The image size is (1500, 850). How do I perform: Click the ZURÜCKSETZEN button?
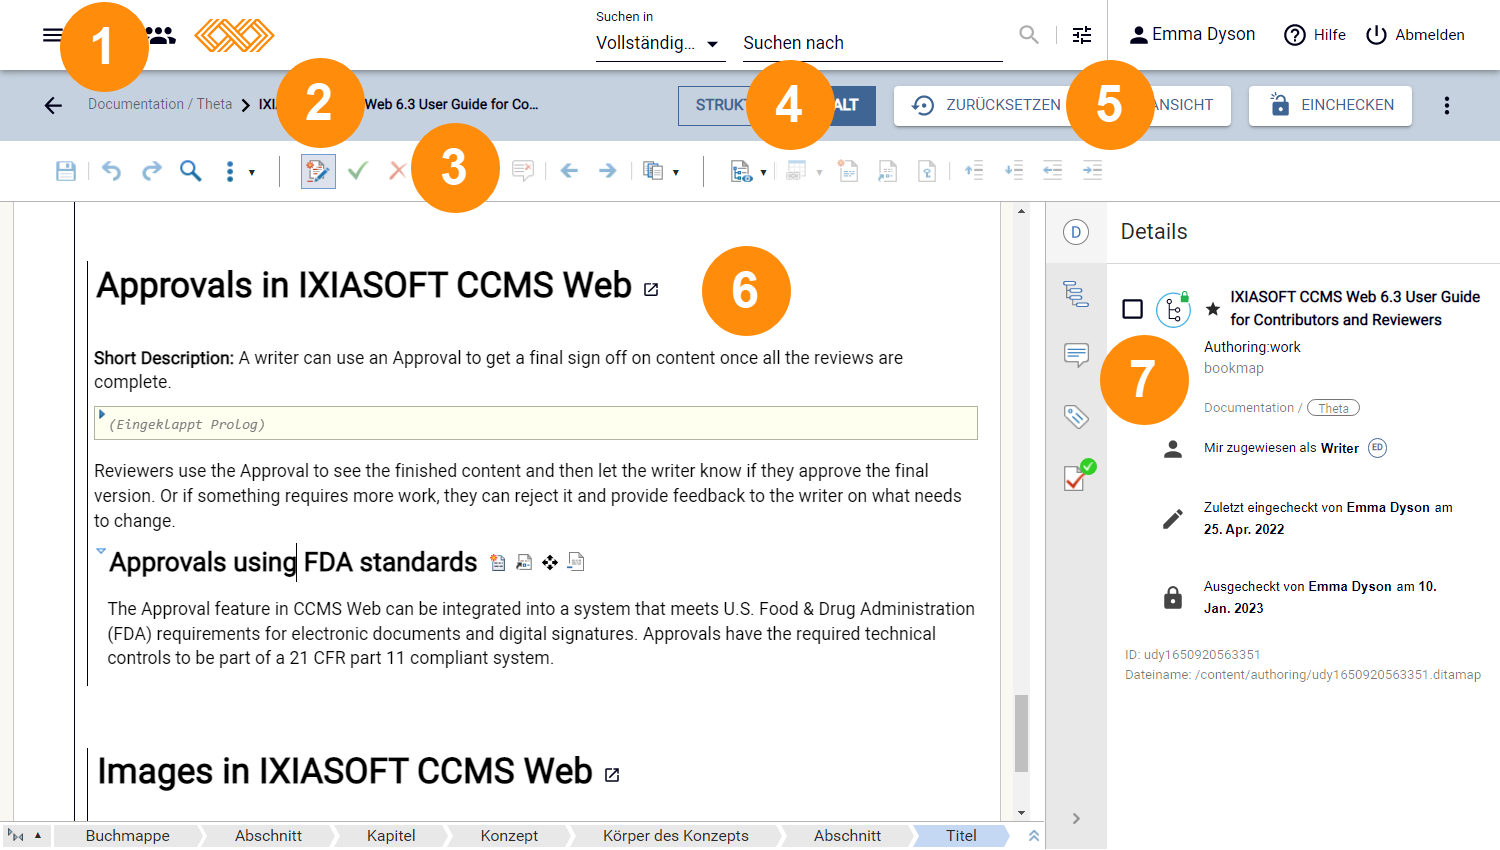[x=986, y=105]
